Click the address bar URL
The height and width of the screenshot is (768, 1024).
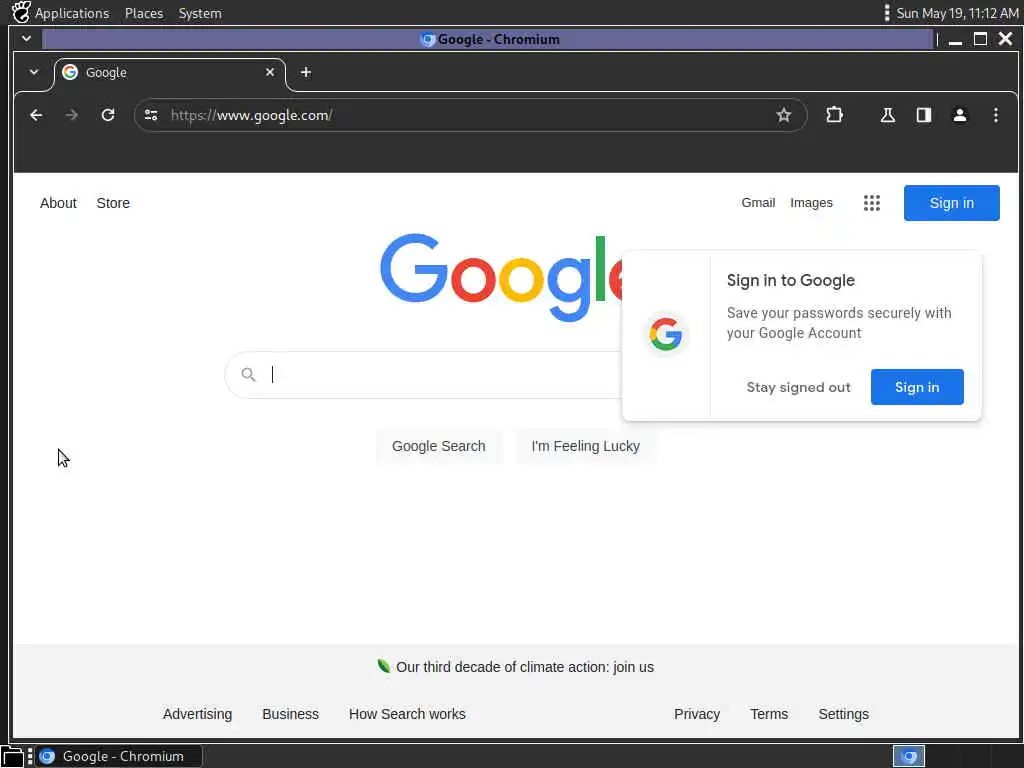tap(251, 116)
